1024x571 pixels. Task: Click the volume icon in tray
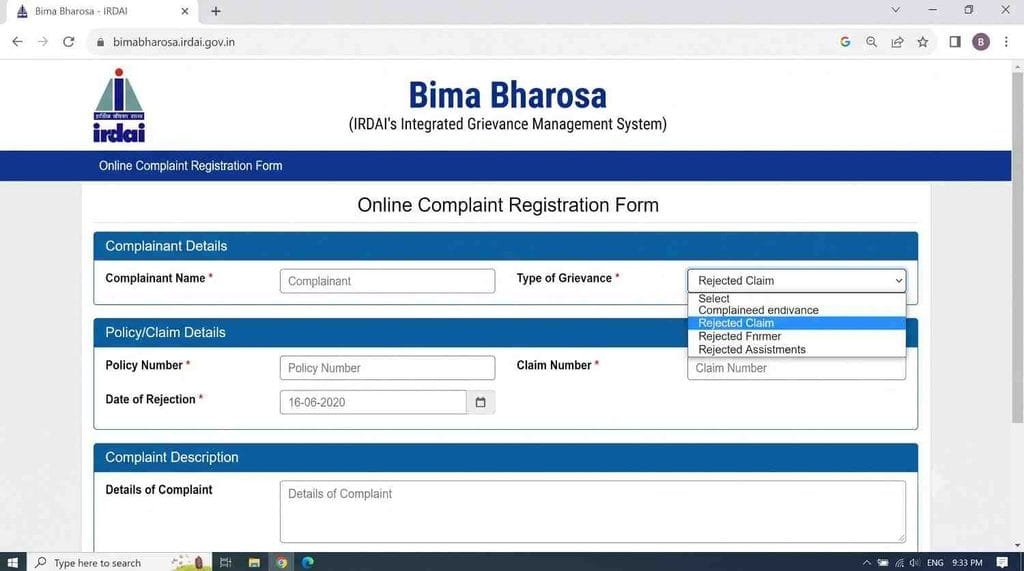[x=914, y=563]
